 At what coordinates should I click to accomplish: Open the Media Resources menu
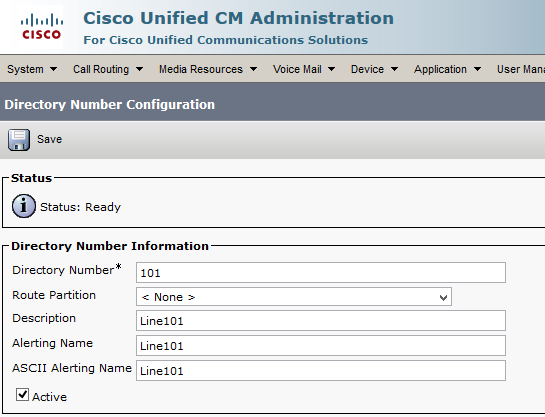coord(208,69)
